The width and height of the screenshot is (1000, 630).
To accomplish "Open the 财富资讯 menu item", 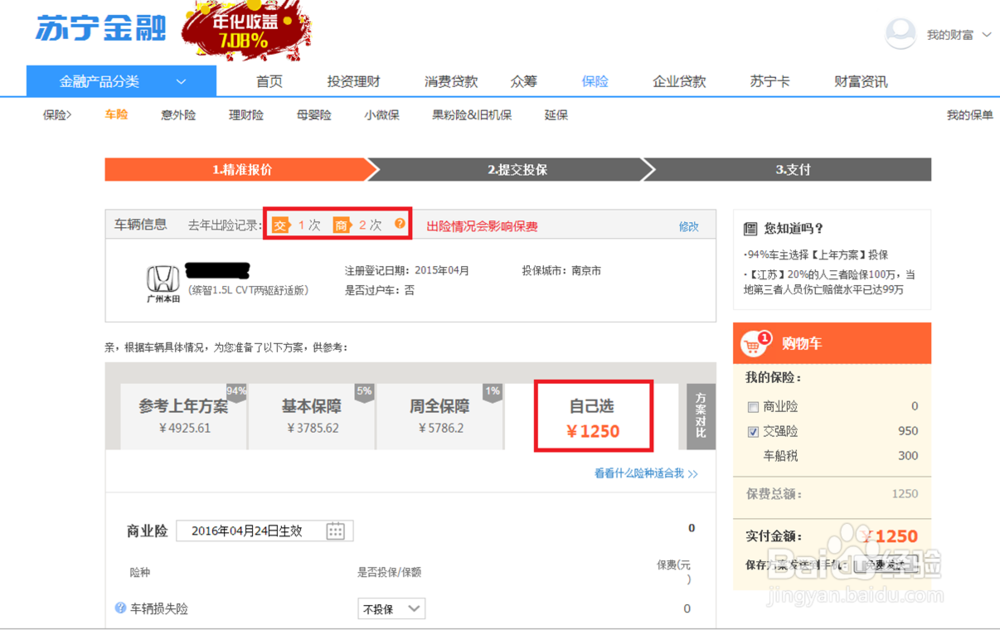I will coord(861,82).
